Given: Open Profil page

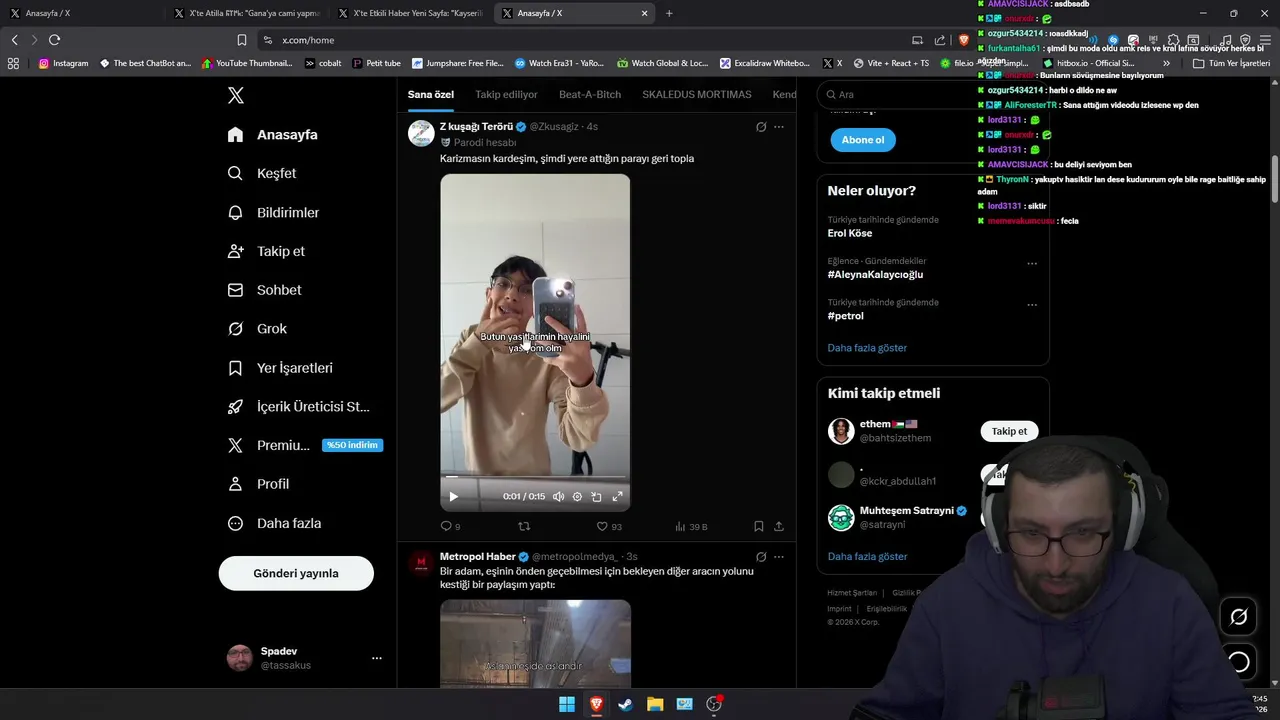Looking at the screenshot, I should pos(258,484).
